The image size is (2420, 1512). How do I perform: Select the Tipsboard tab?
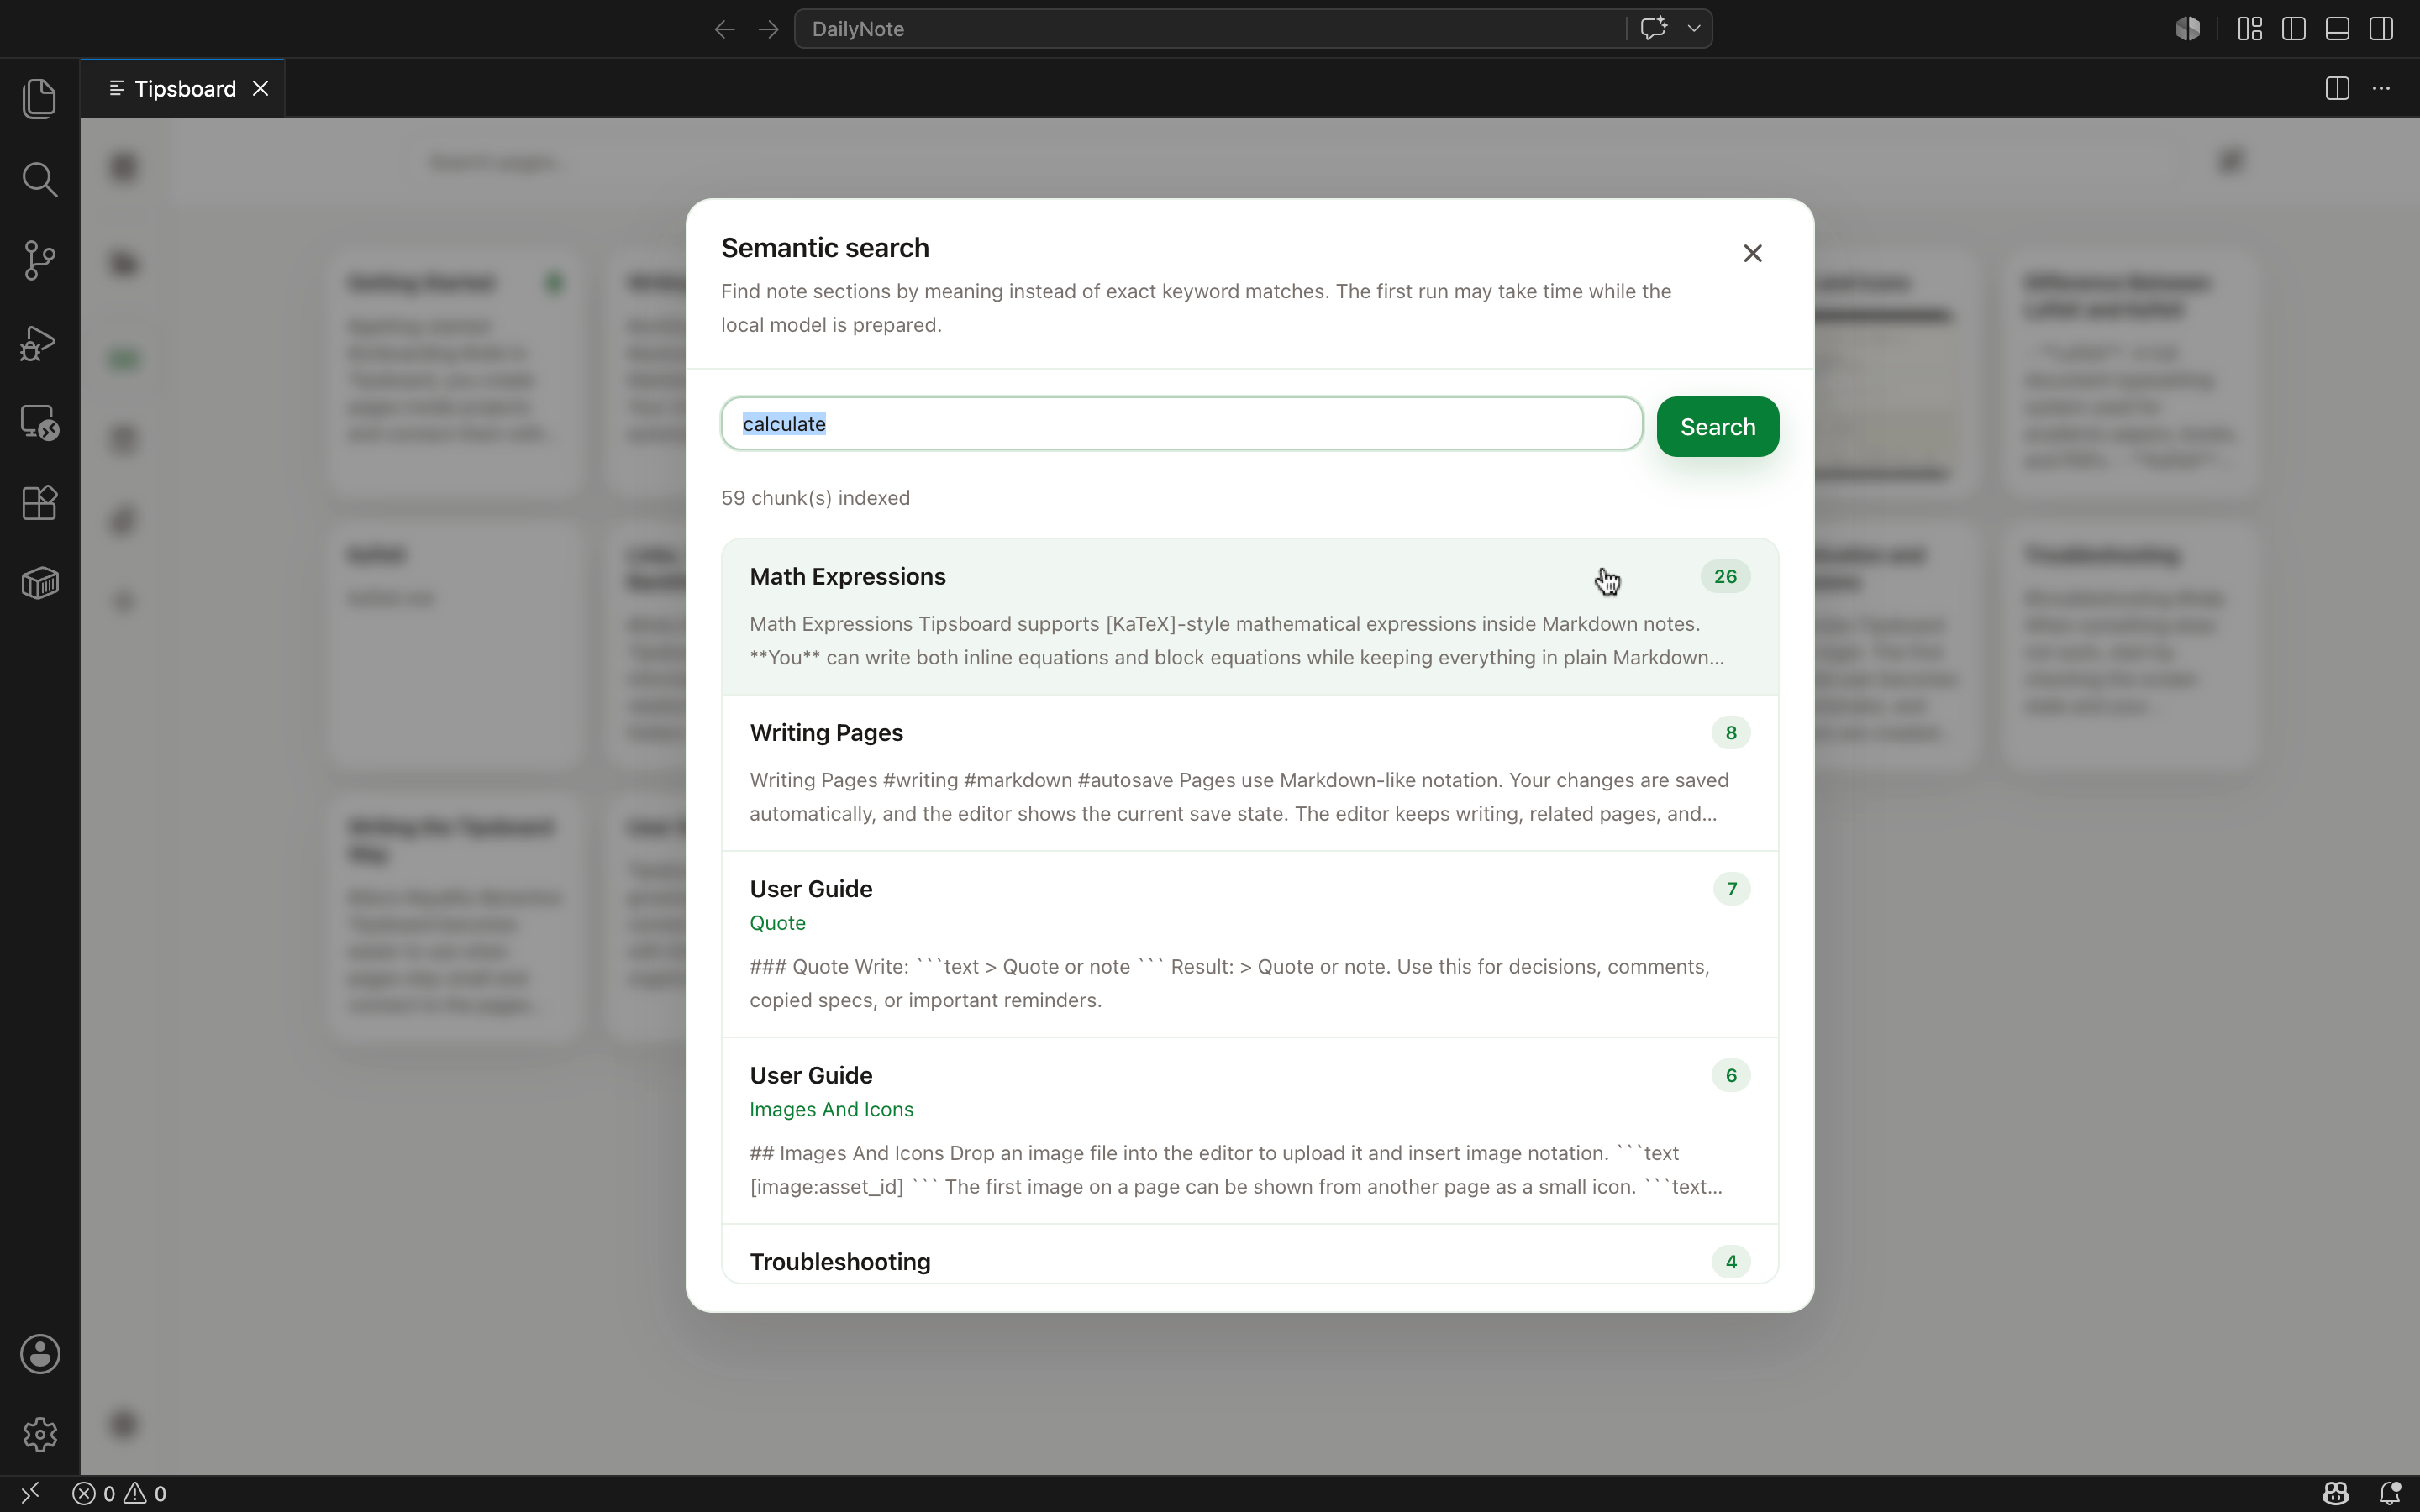pyautogui.click(x=183, y=89)
